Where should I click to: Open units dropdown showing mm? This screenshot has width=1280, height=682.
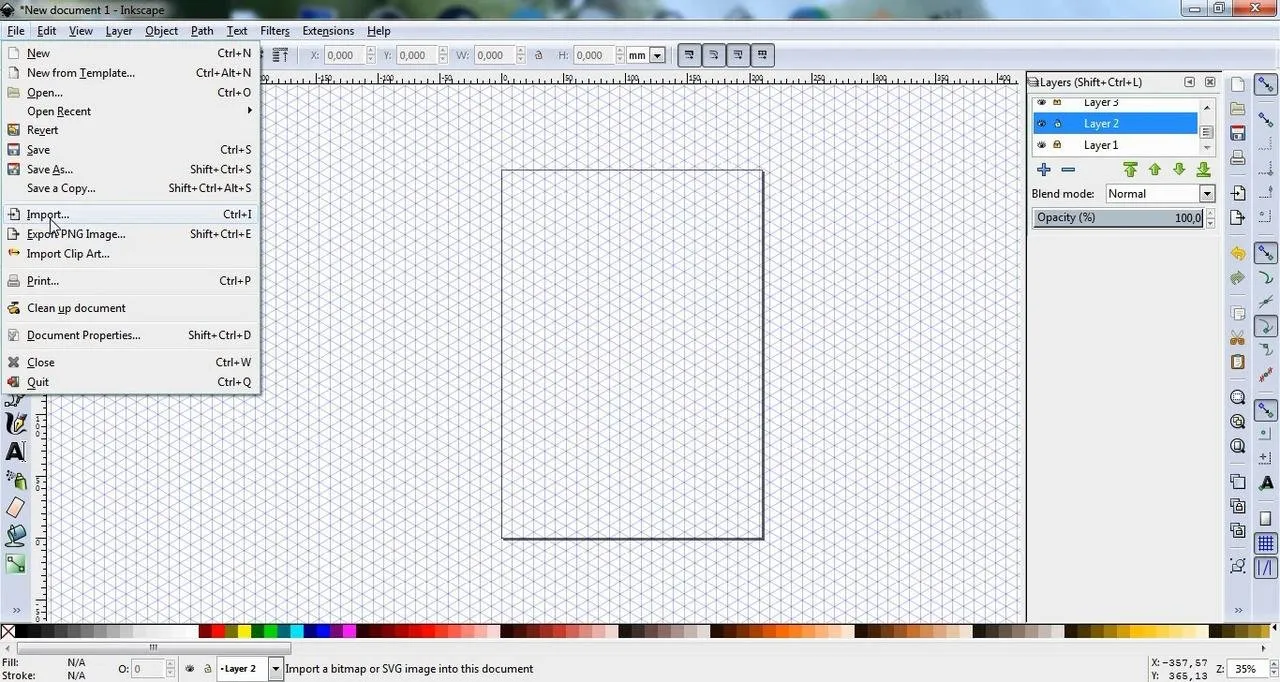(646, 56)
